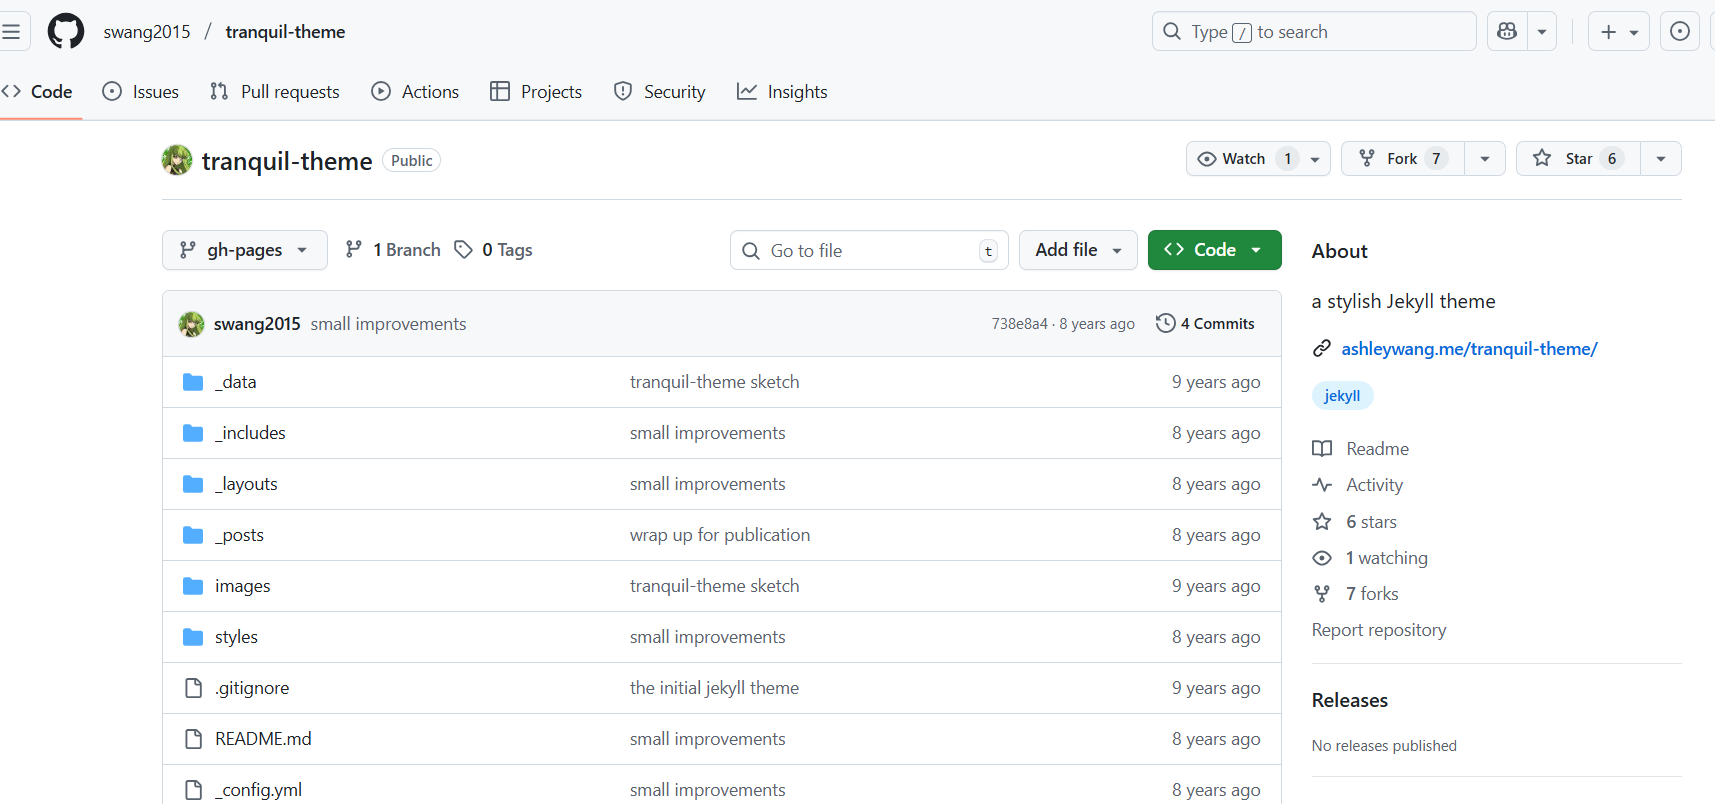Click the jekyll topic tag
Screen dimensions: 1715x804
click(1342, 396)
